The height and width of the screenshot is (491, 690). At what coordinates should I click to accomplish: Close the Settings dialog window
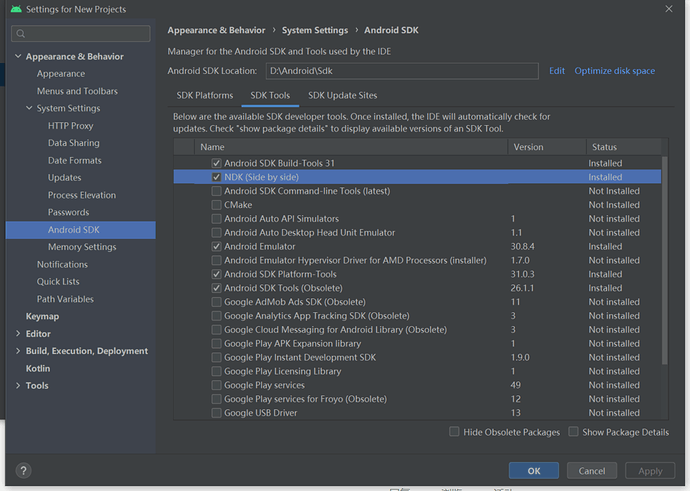click(668, 9)
